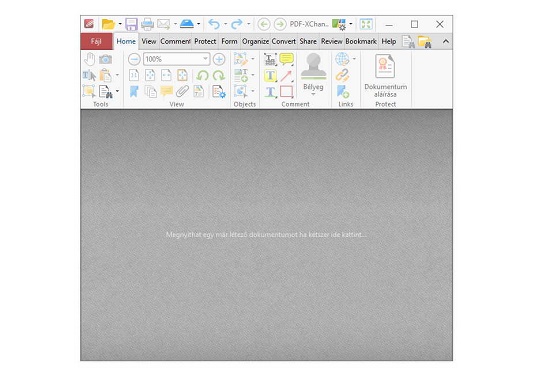The image size is (550, 375).
Task: Click the Save floppy disk icon
Action: 131,24
